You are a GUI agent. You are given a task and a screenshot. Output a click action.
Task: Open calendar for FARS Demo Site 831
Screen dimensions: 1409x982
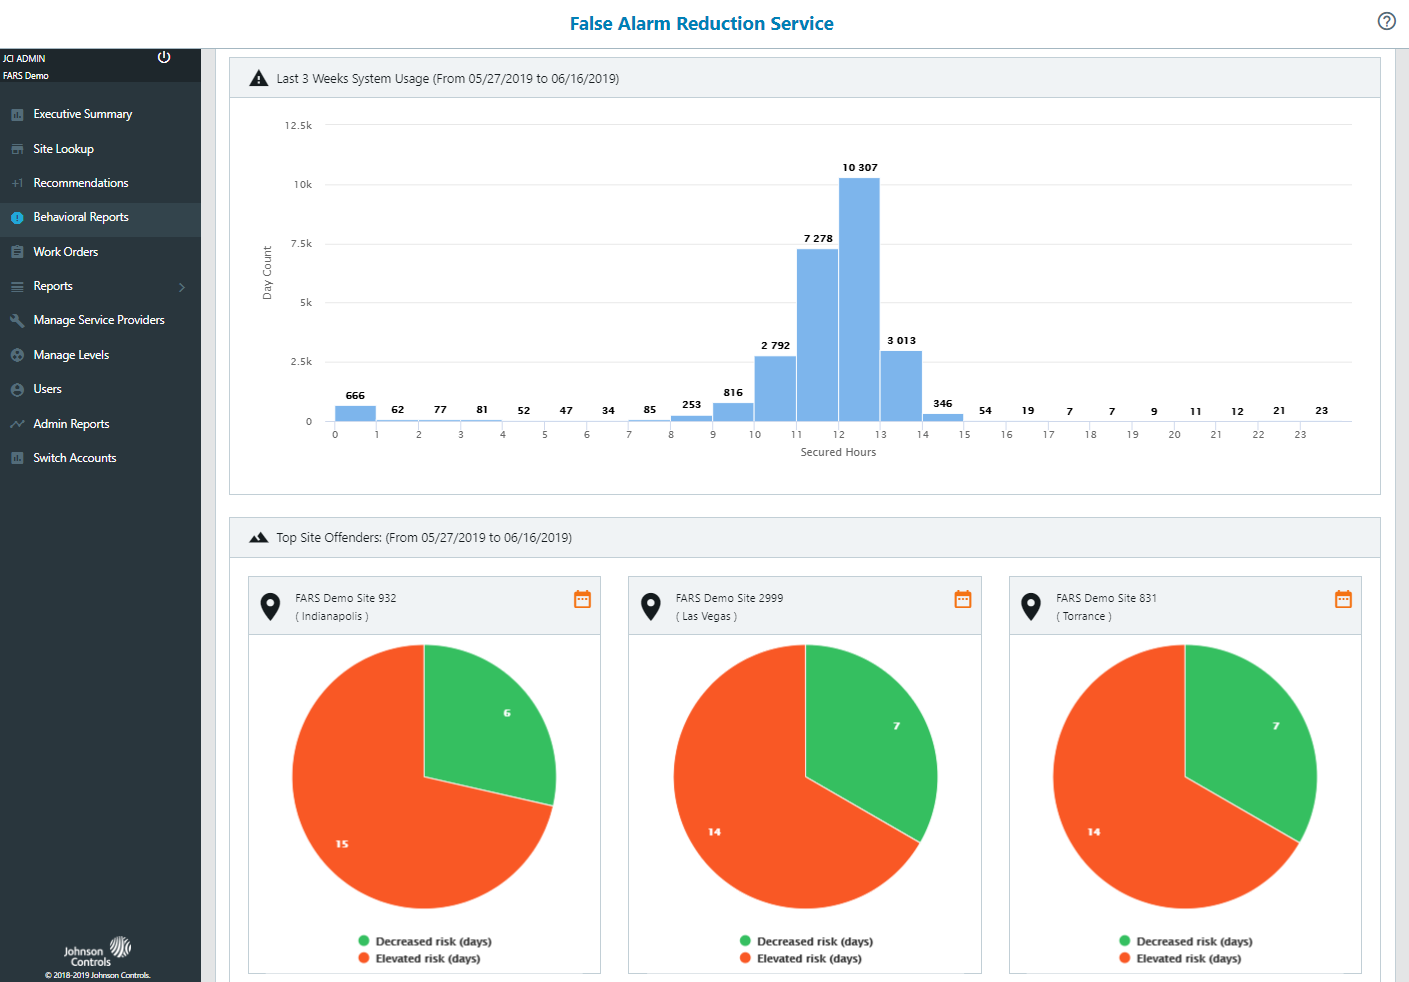pos(1343,599)
